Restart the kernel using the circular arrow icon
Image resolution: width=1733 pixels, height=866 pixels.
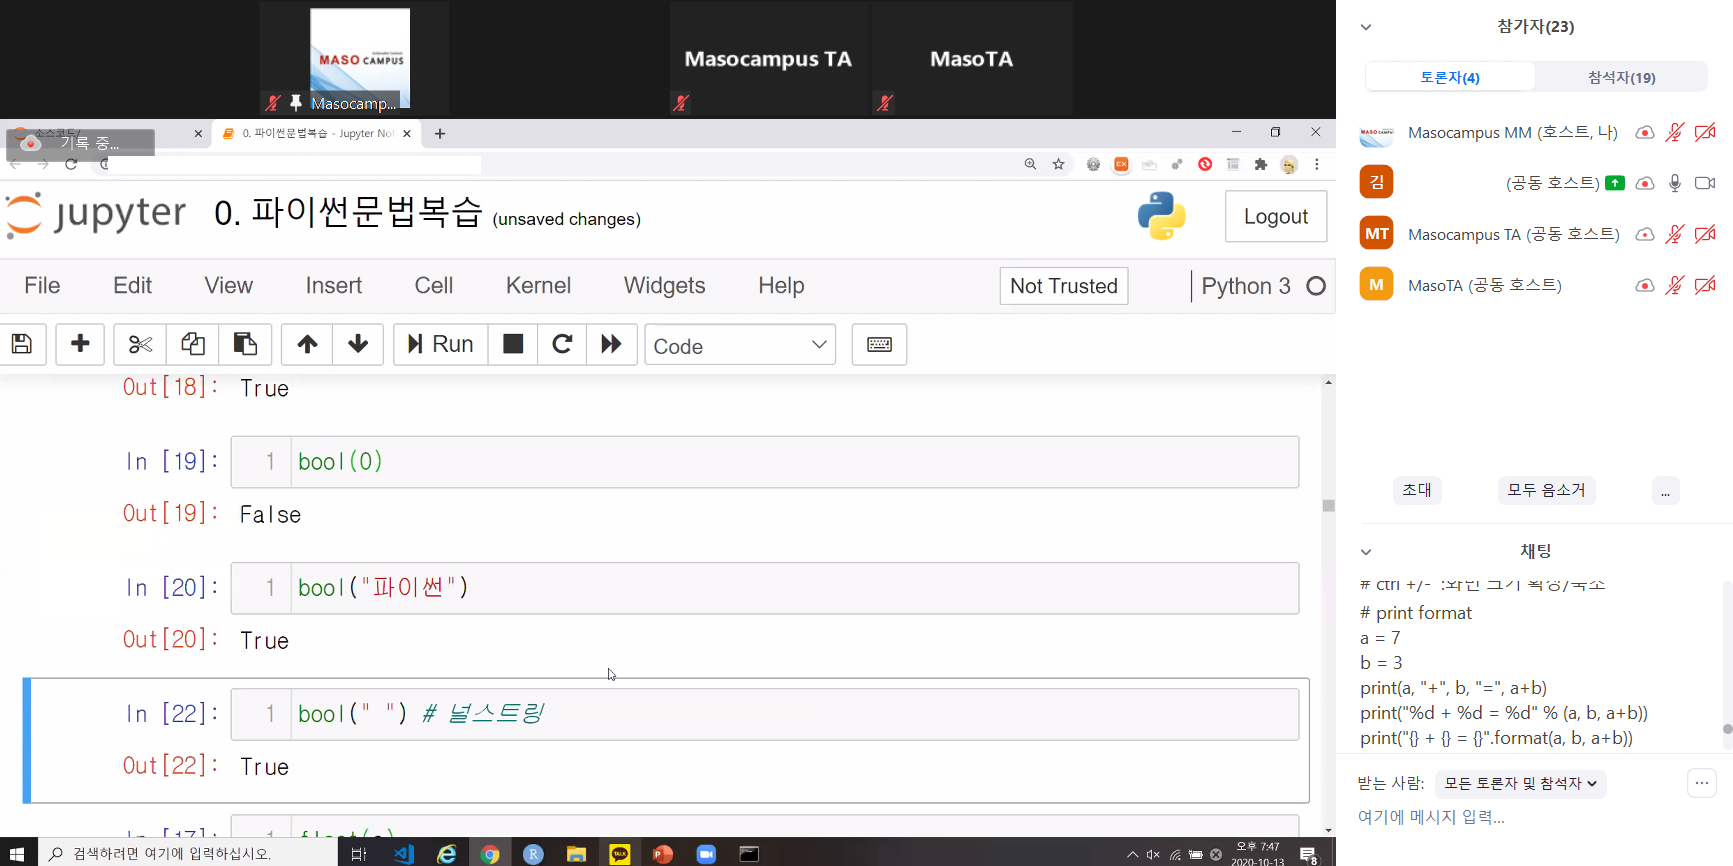coord(562,345)
